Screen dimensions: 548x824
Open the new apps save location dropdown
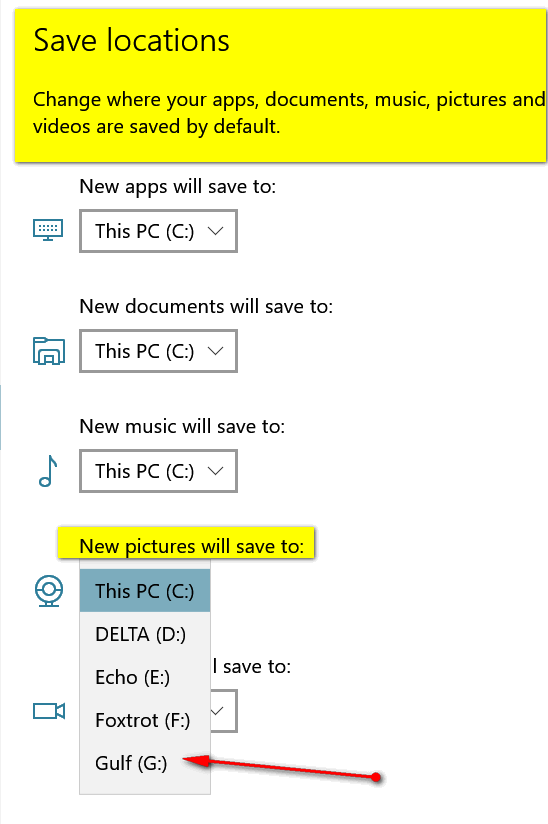[158, 231]
